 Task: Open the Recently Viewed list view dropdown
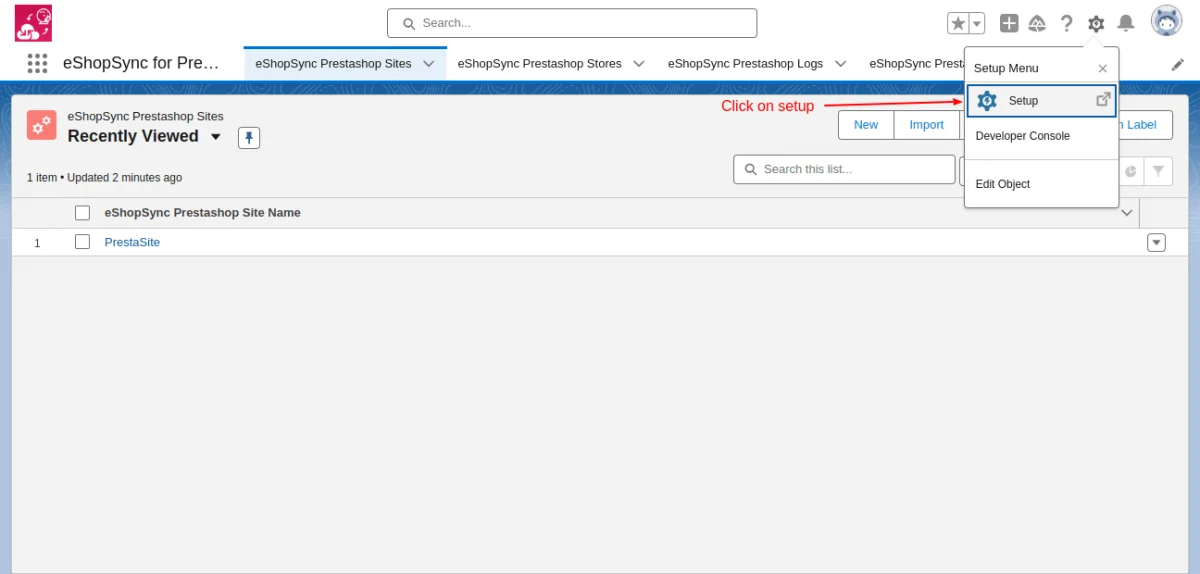(x=216, y=137)
